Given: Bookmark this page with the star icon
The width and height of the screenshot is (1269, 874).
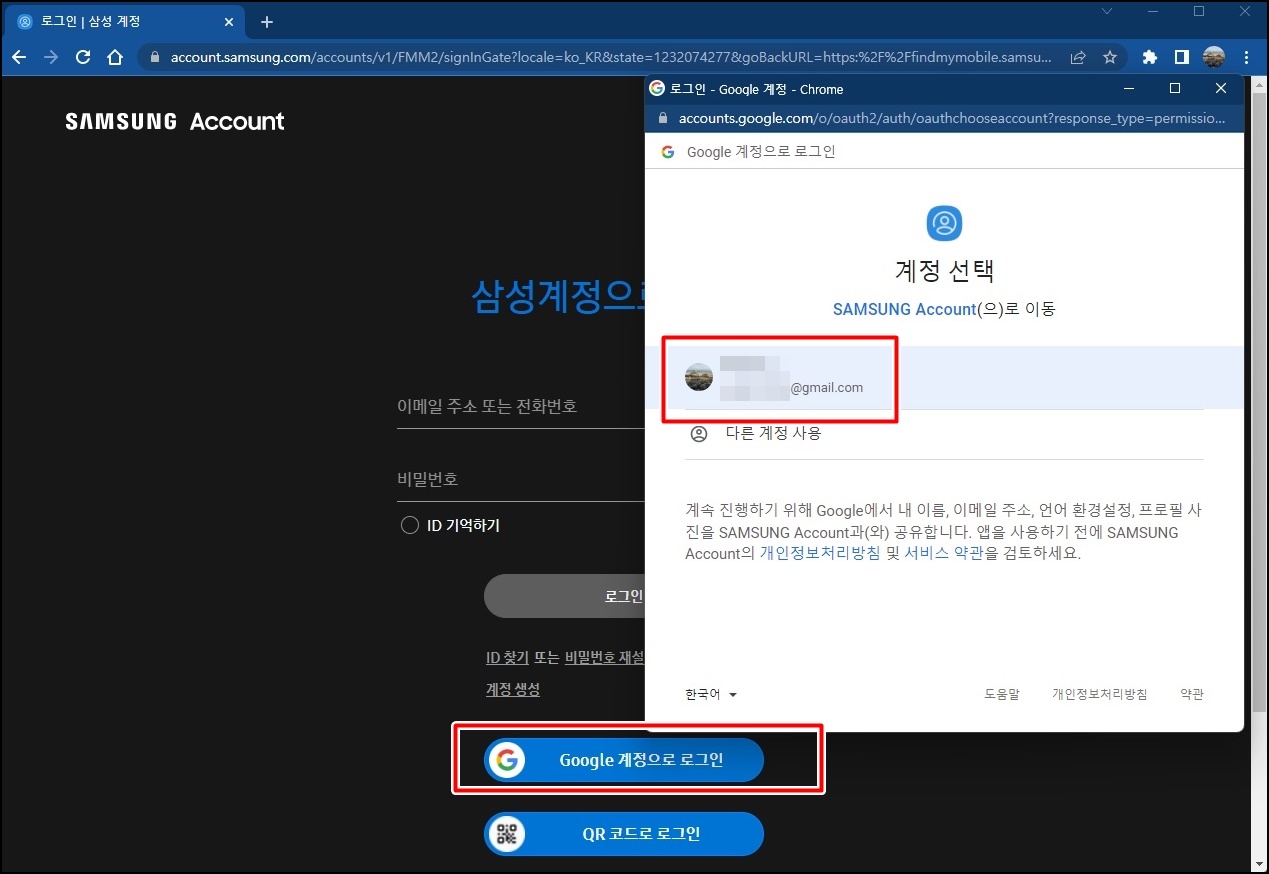Looking at the screenshot, I should (1110, 57).
